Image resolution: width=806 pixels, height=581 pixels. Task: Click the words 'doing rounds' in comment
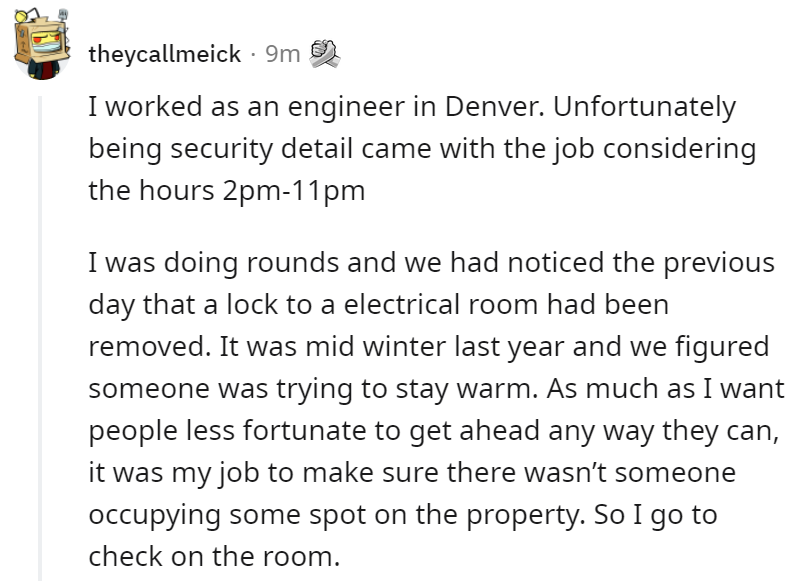pos(251,263)
